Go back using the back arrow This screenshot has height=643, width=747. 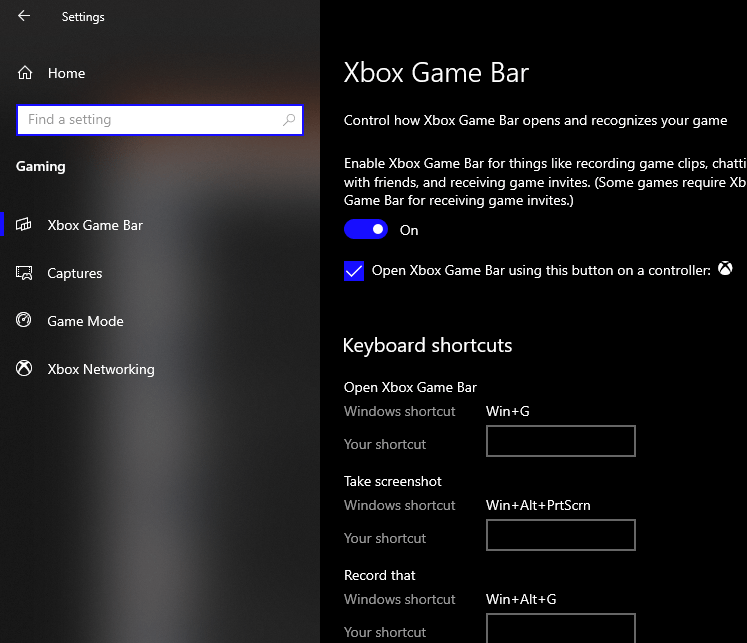tap(24, 16)
